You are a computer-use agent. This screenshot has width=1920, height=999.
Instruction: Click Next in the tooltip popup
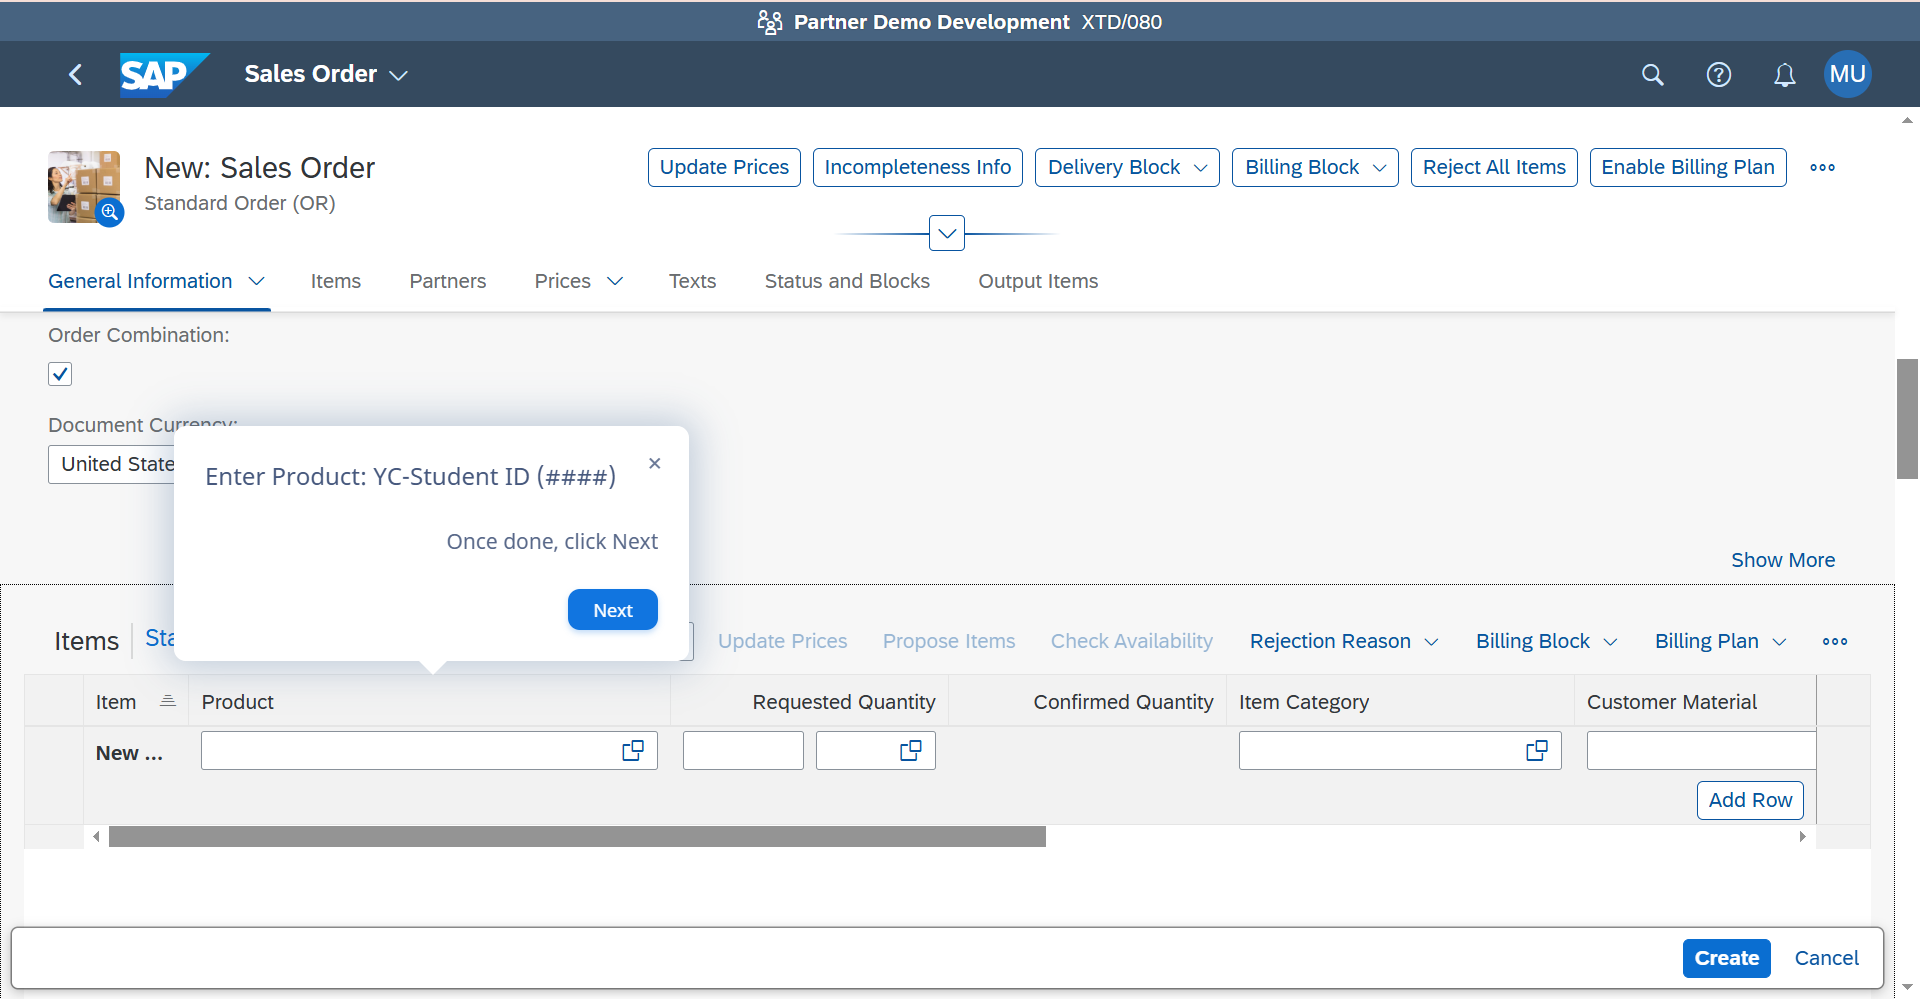612,610
